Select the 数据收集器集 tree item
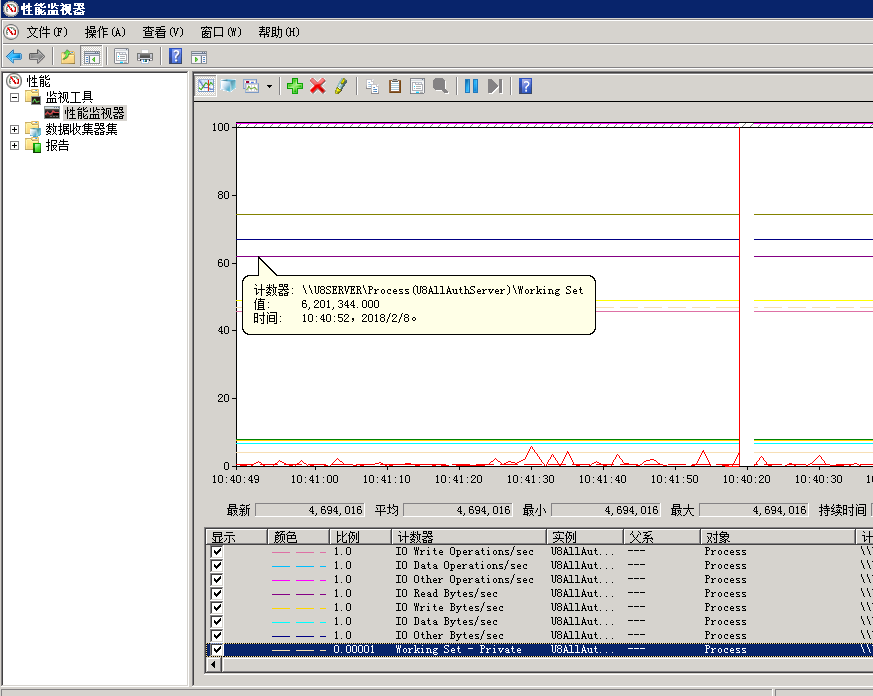873x696 pixels. (81, 130)
